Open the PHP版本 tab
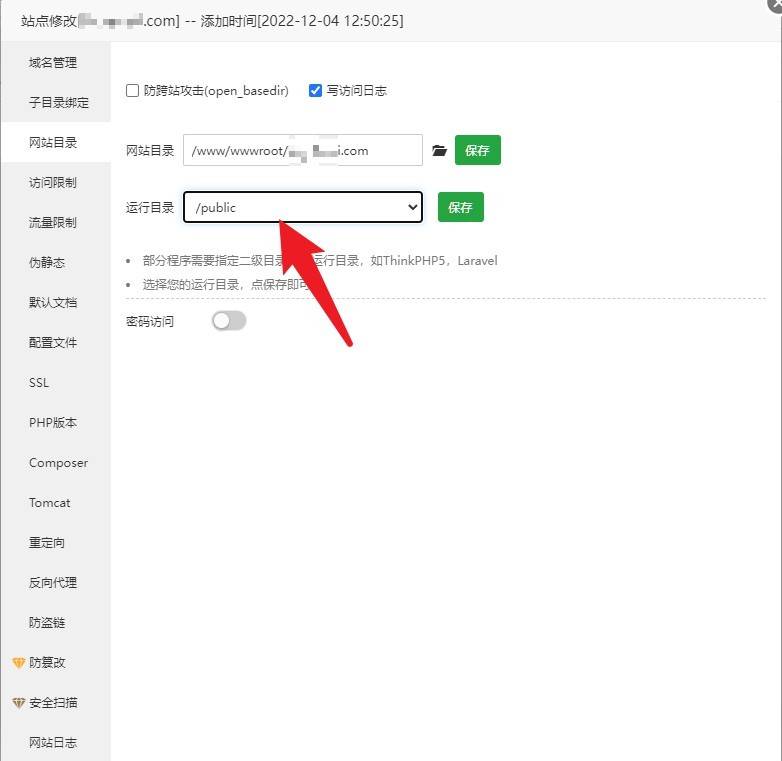782x761 pixels. click(x=53, y=423)
